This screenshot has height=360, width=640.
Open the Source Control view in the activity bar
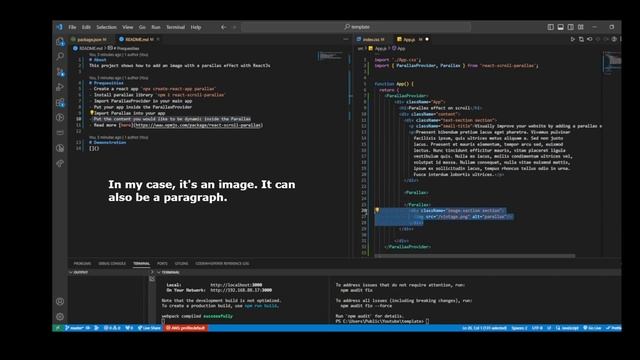pyautogui.click(x=60, y=72)
